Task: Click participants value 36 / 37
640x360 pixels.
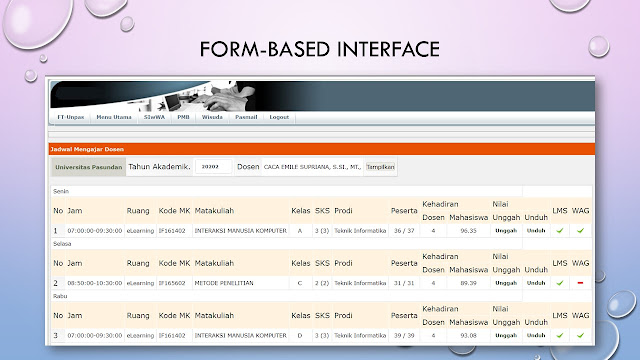Action: tap(404, 231)
